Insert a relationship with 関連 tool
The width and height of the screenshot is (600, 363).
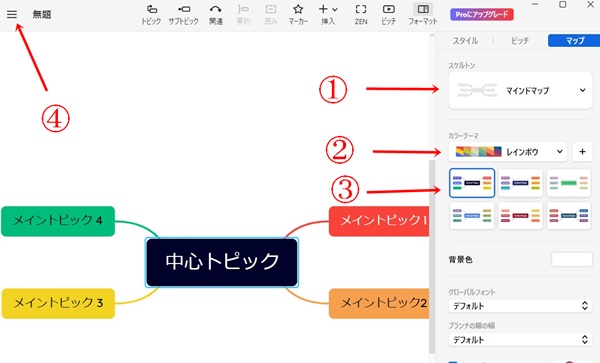pyautogui.click(x=216, y=15)
